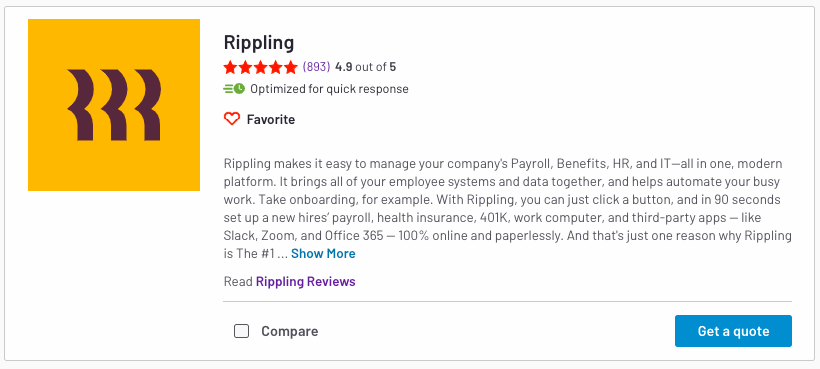Click the Compare label text
The height and width of the screenshot is (369, 820).
click(290, 331)
